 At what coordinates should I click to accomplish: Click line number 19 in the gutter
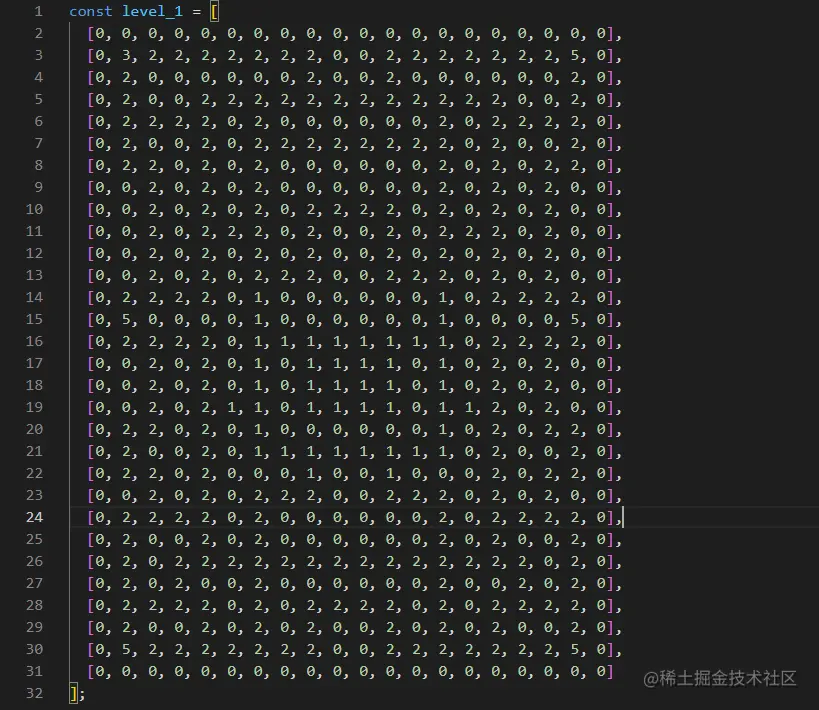pyautogui.click(x=34, y=407)
